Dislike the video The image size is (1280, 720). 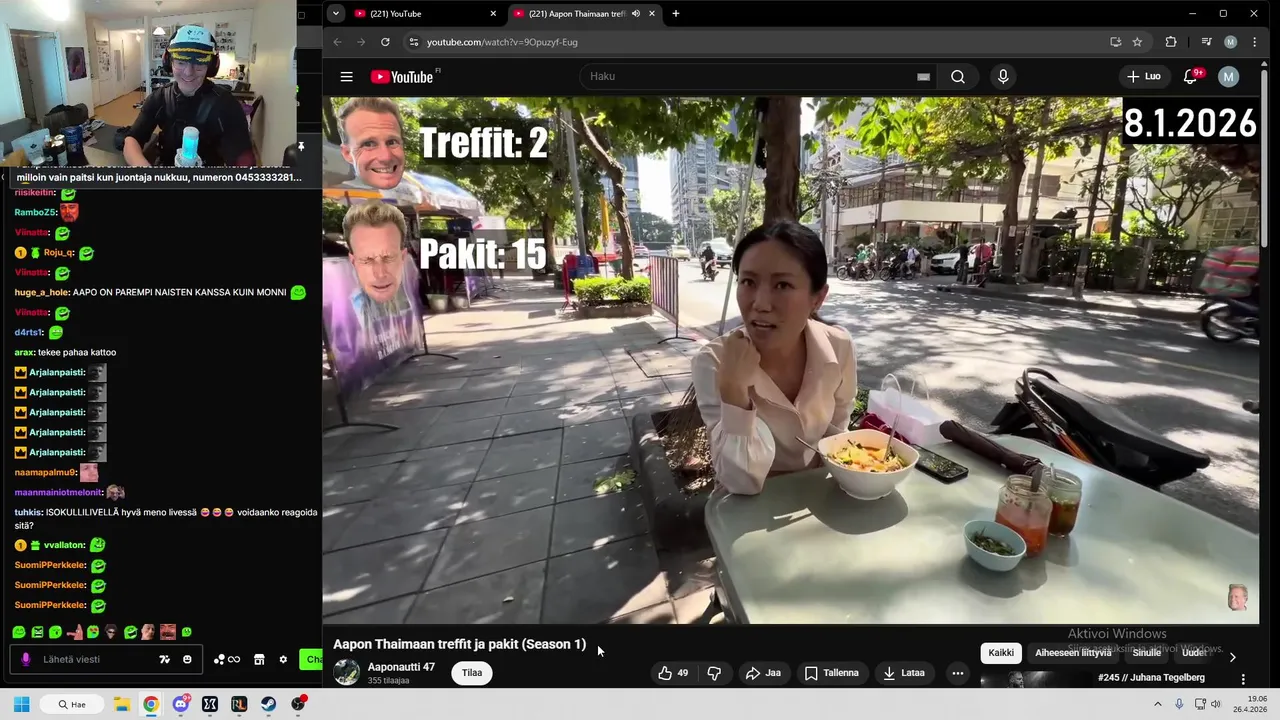(x=714, y=673)
